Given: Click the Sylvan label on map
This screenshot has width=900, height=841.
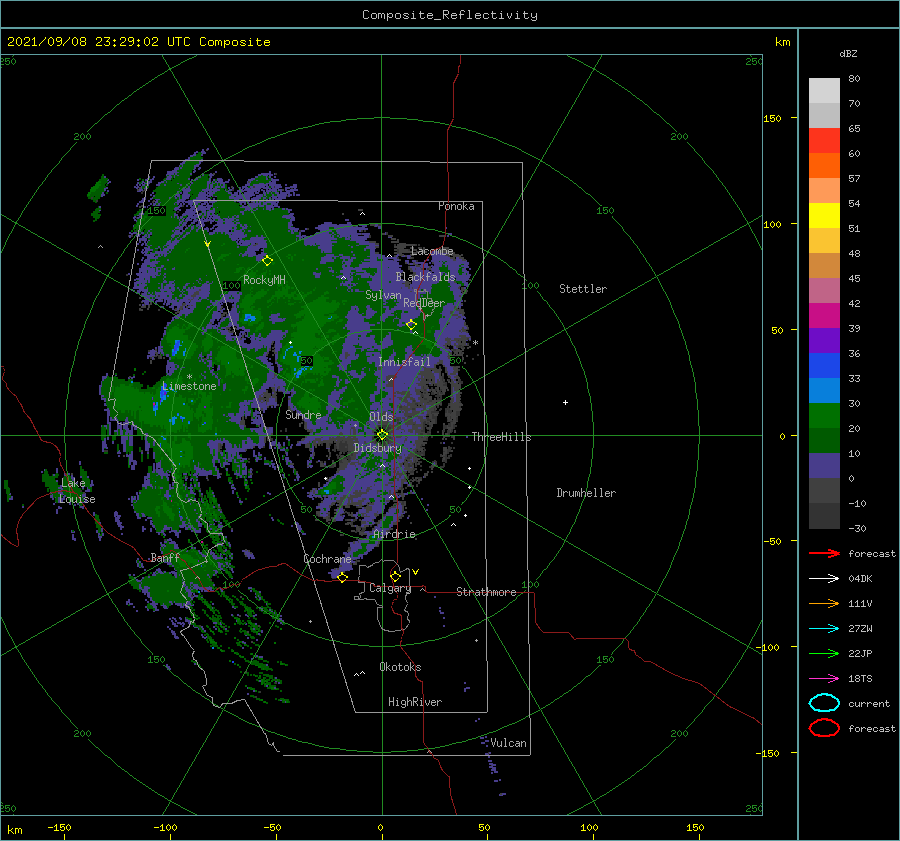Looking at the screenshot, I should [x=383, y=295].
